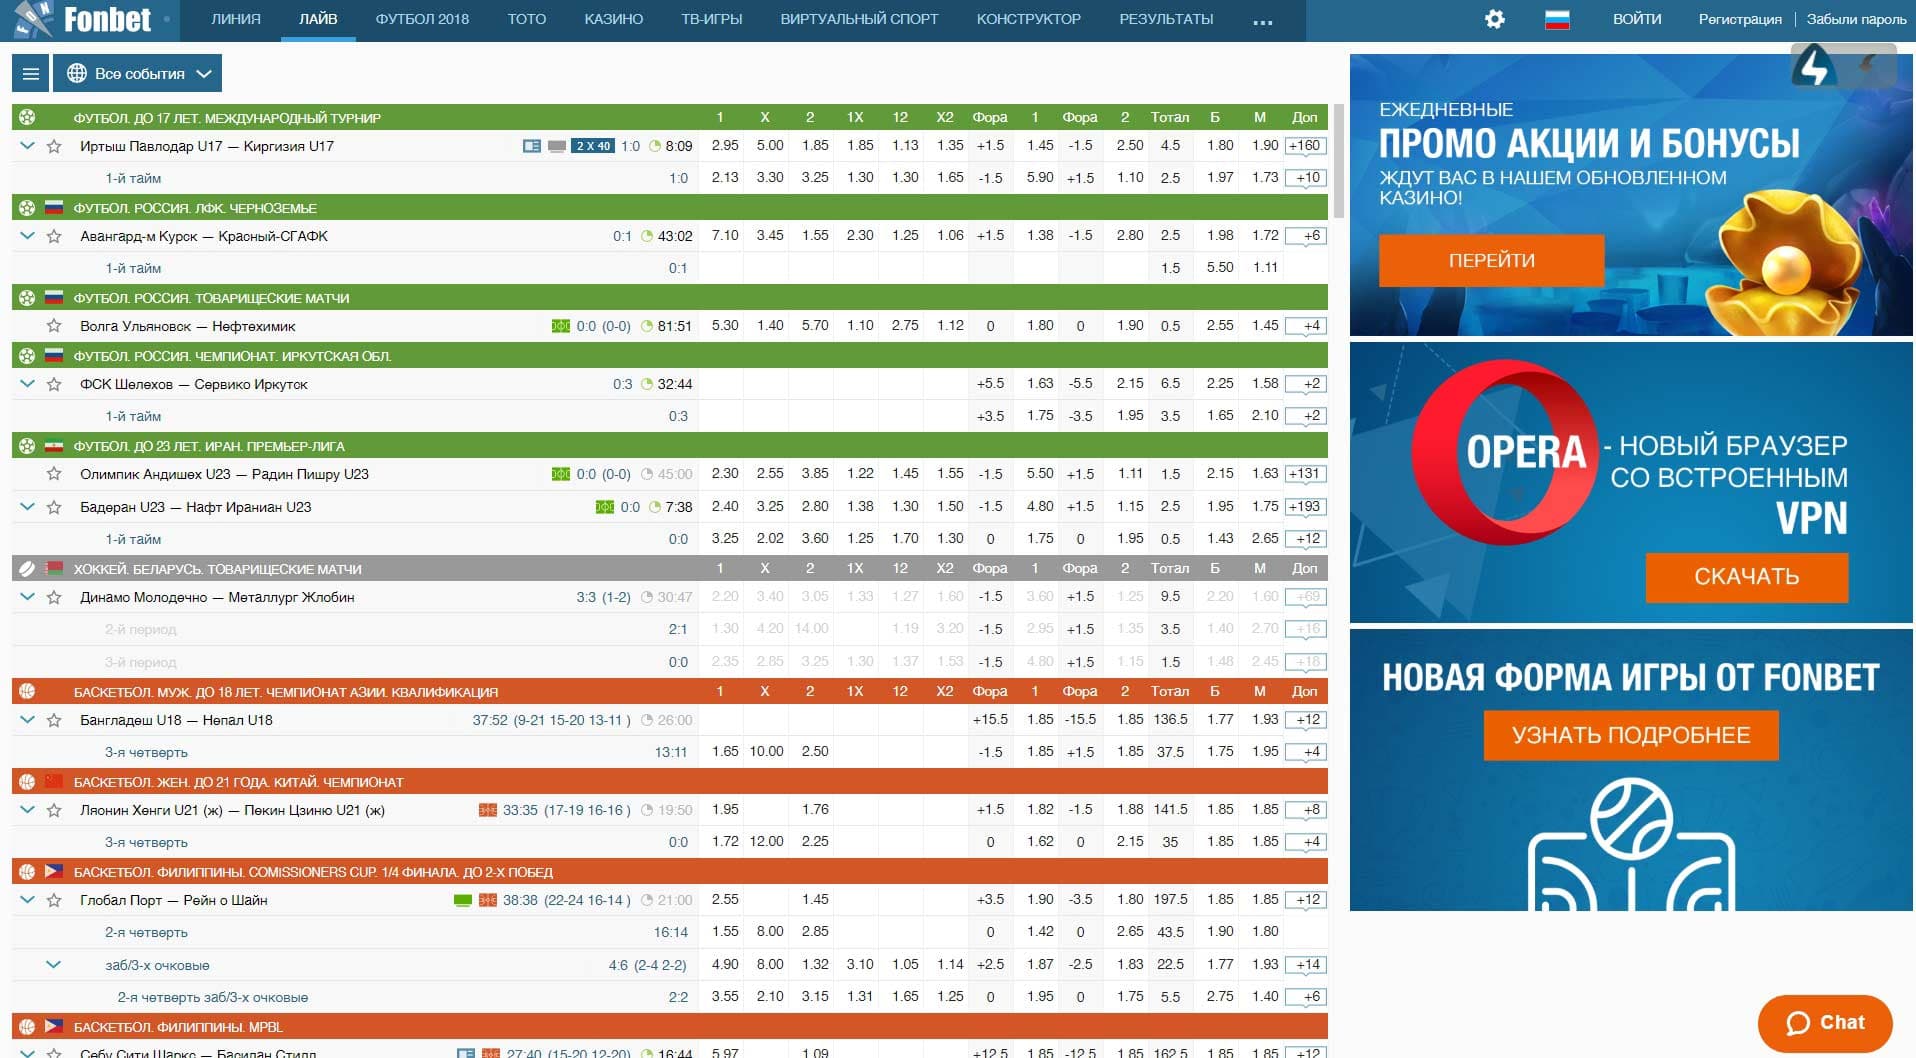
Task: Select draw odds 1.40 for Волга Ульяновск match
Action: coord(770,326)
